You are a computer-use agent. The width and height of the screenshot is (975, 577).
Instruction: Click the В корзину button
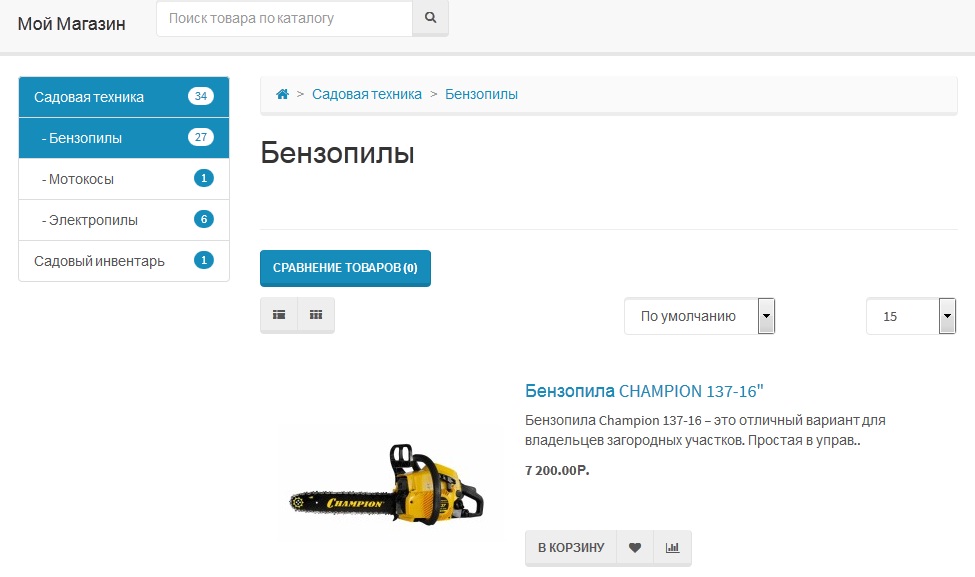[x=571, y=548]
